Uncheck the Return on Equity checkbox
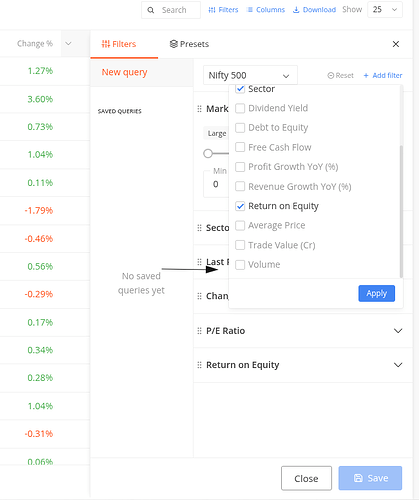 pyautogui.click(x=240, y=206)
